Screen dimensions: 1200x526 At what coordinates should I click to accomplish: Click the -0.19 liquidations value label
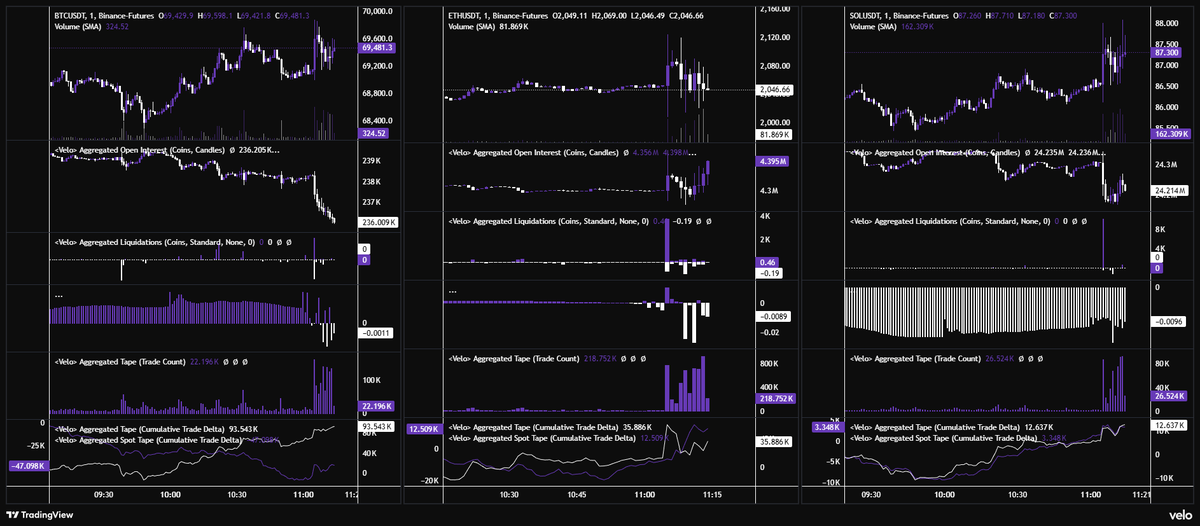[x=769, y=273]
